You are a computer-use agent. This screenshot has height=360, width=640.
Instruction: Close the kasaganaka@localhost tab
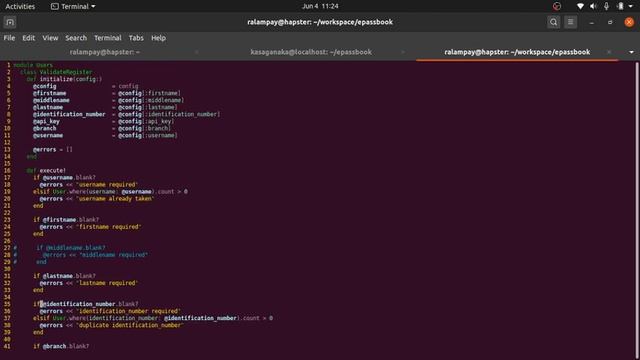403,52
